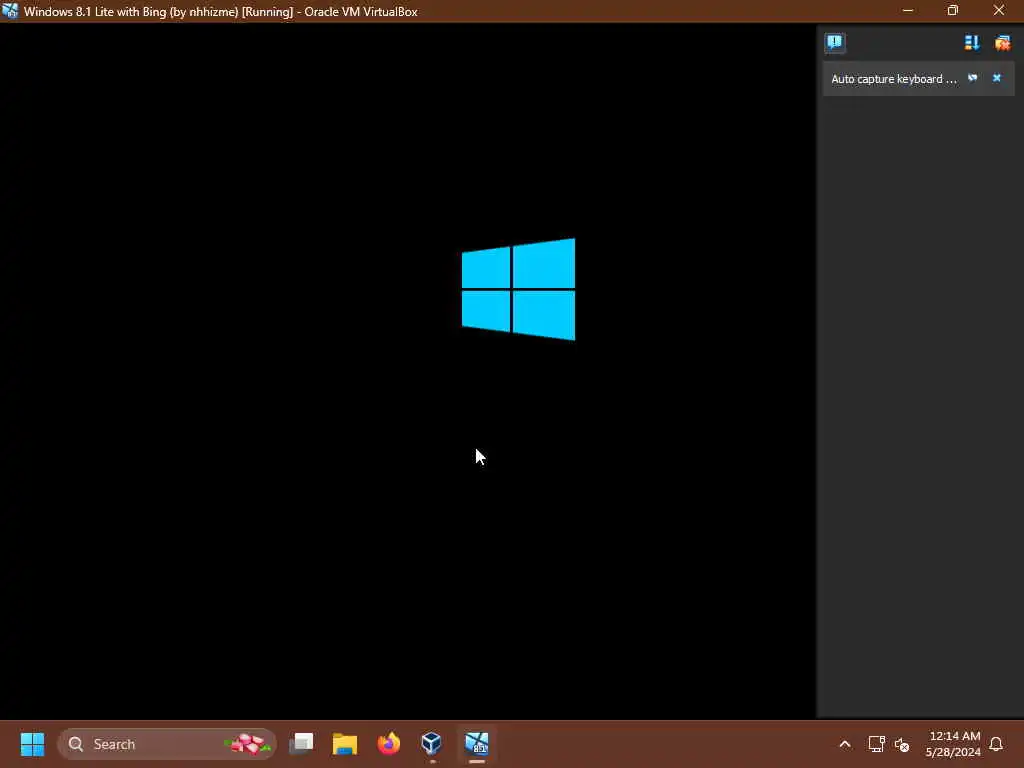Viewport: 1024px width, 768px height.
Task: Open network status tray icon
Action: 876,744
